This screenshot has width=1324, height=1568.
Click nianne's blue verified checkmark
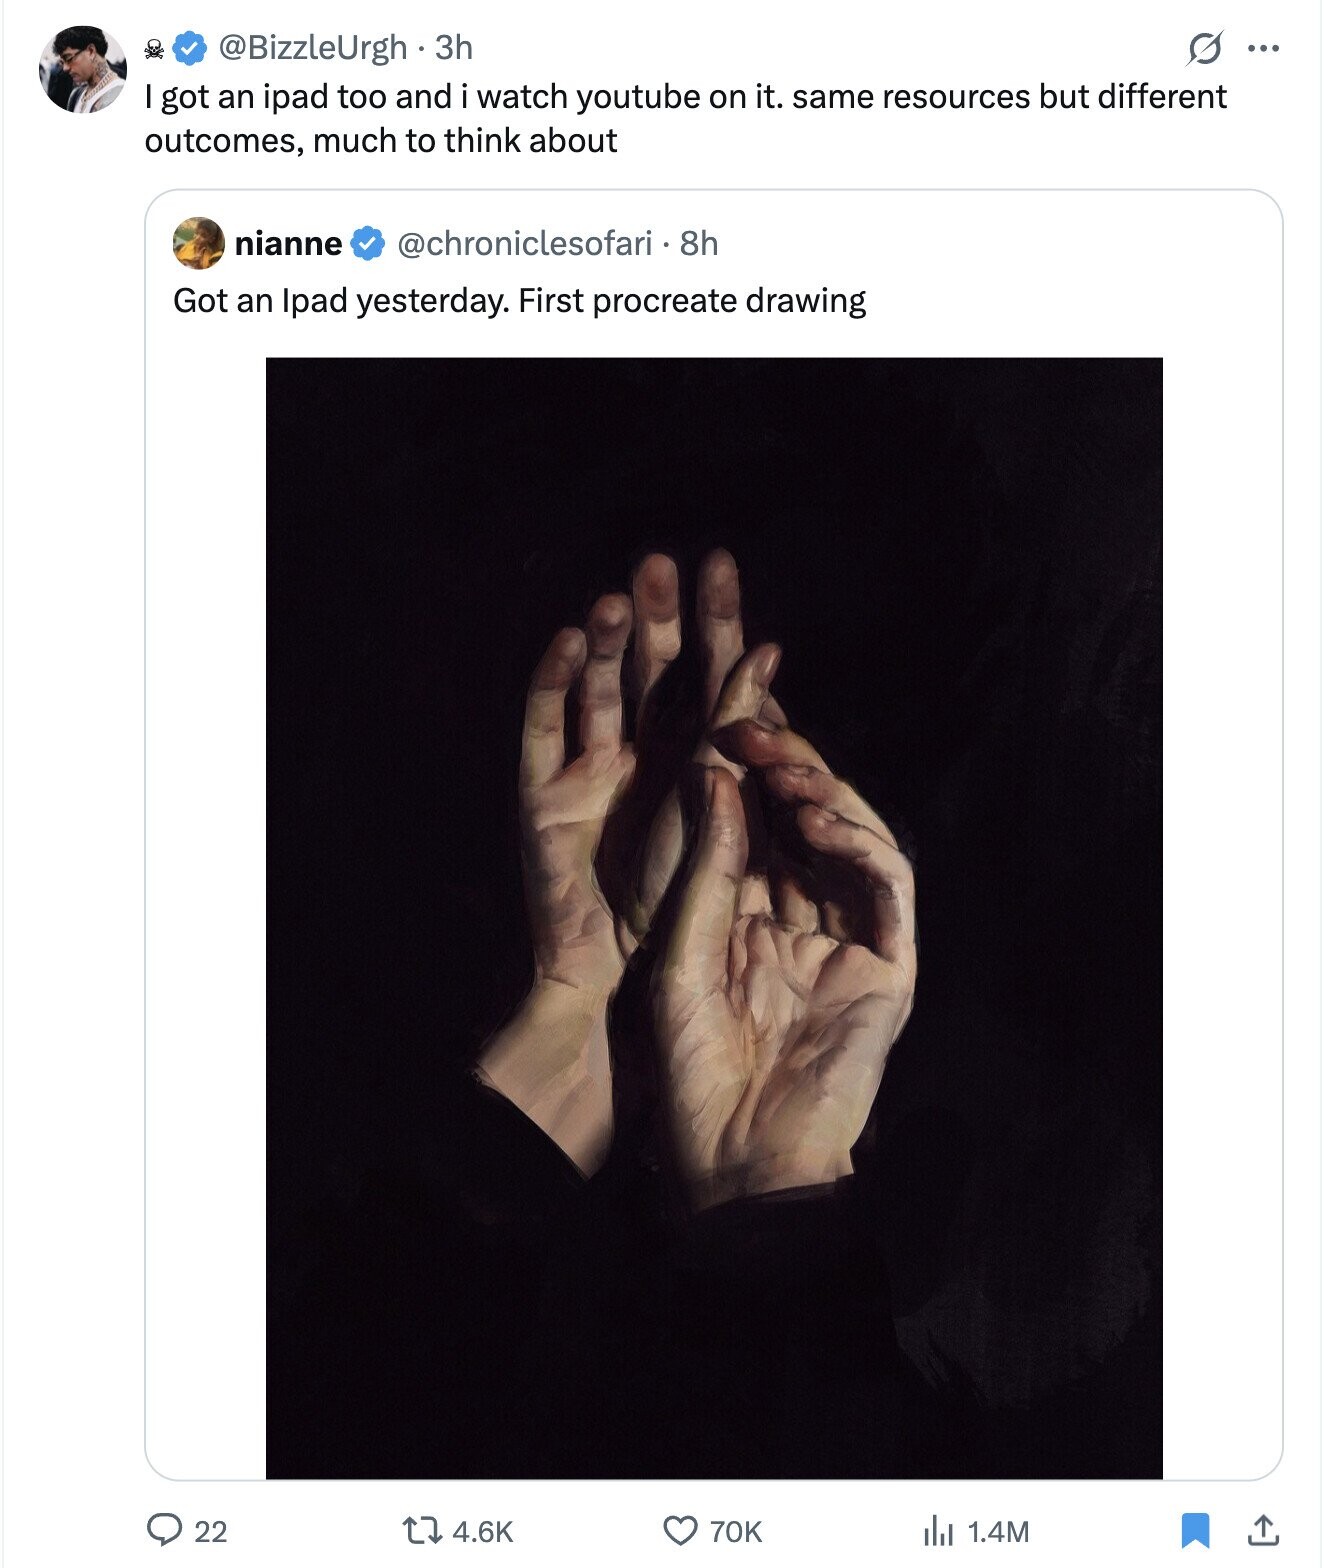click(368, 243)
